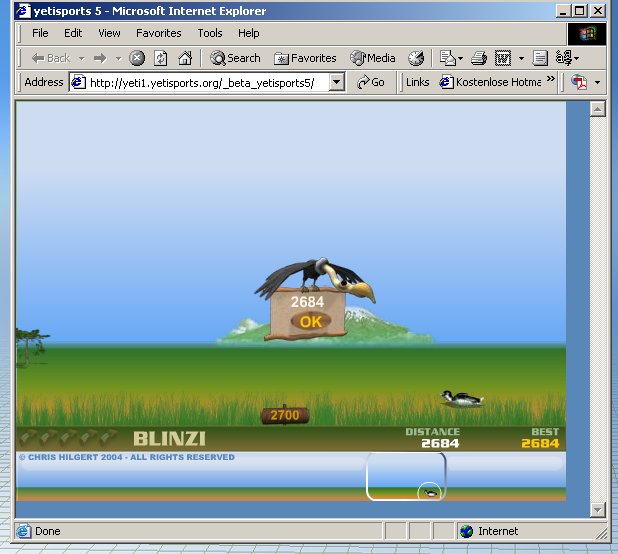The image size is (618, 554).
Task: Minimize the Internet Explorer window
Action: [563, 11]
